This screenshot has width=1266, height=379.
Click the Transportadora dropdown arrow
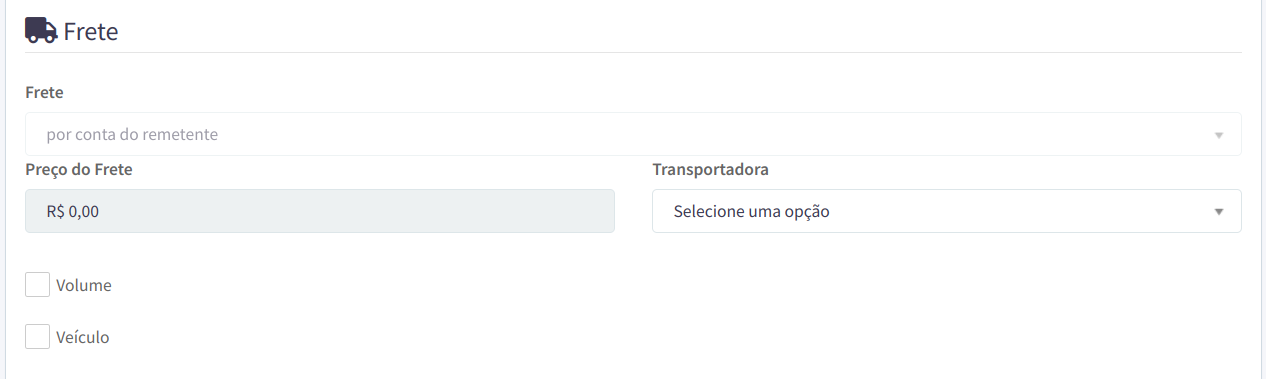[x=1218, y=212]
